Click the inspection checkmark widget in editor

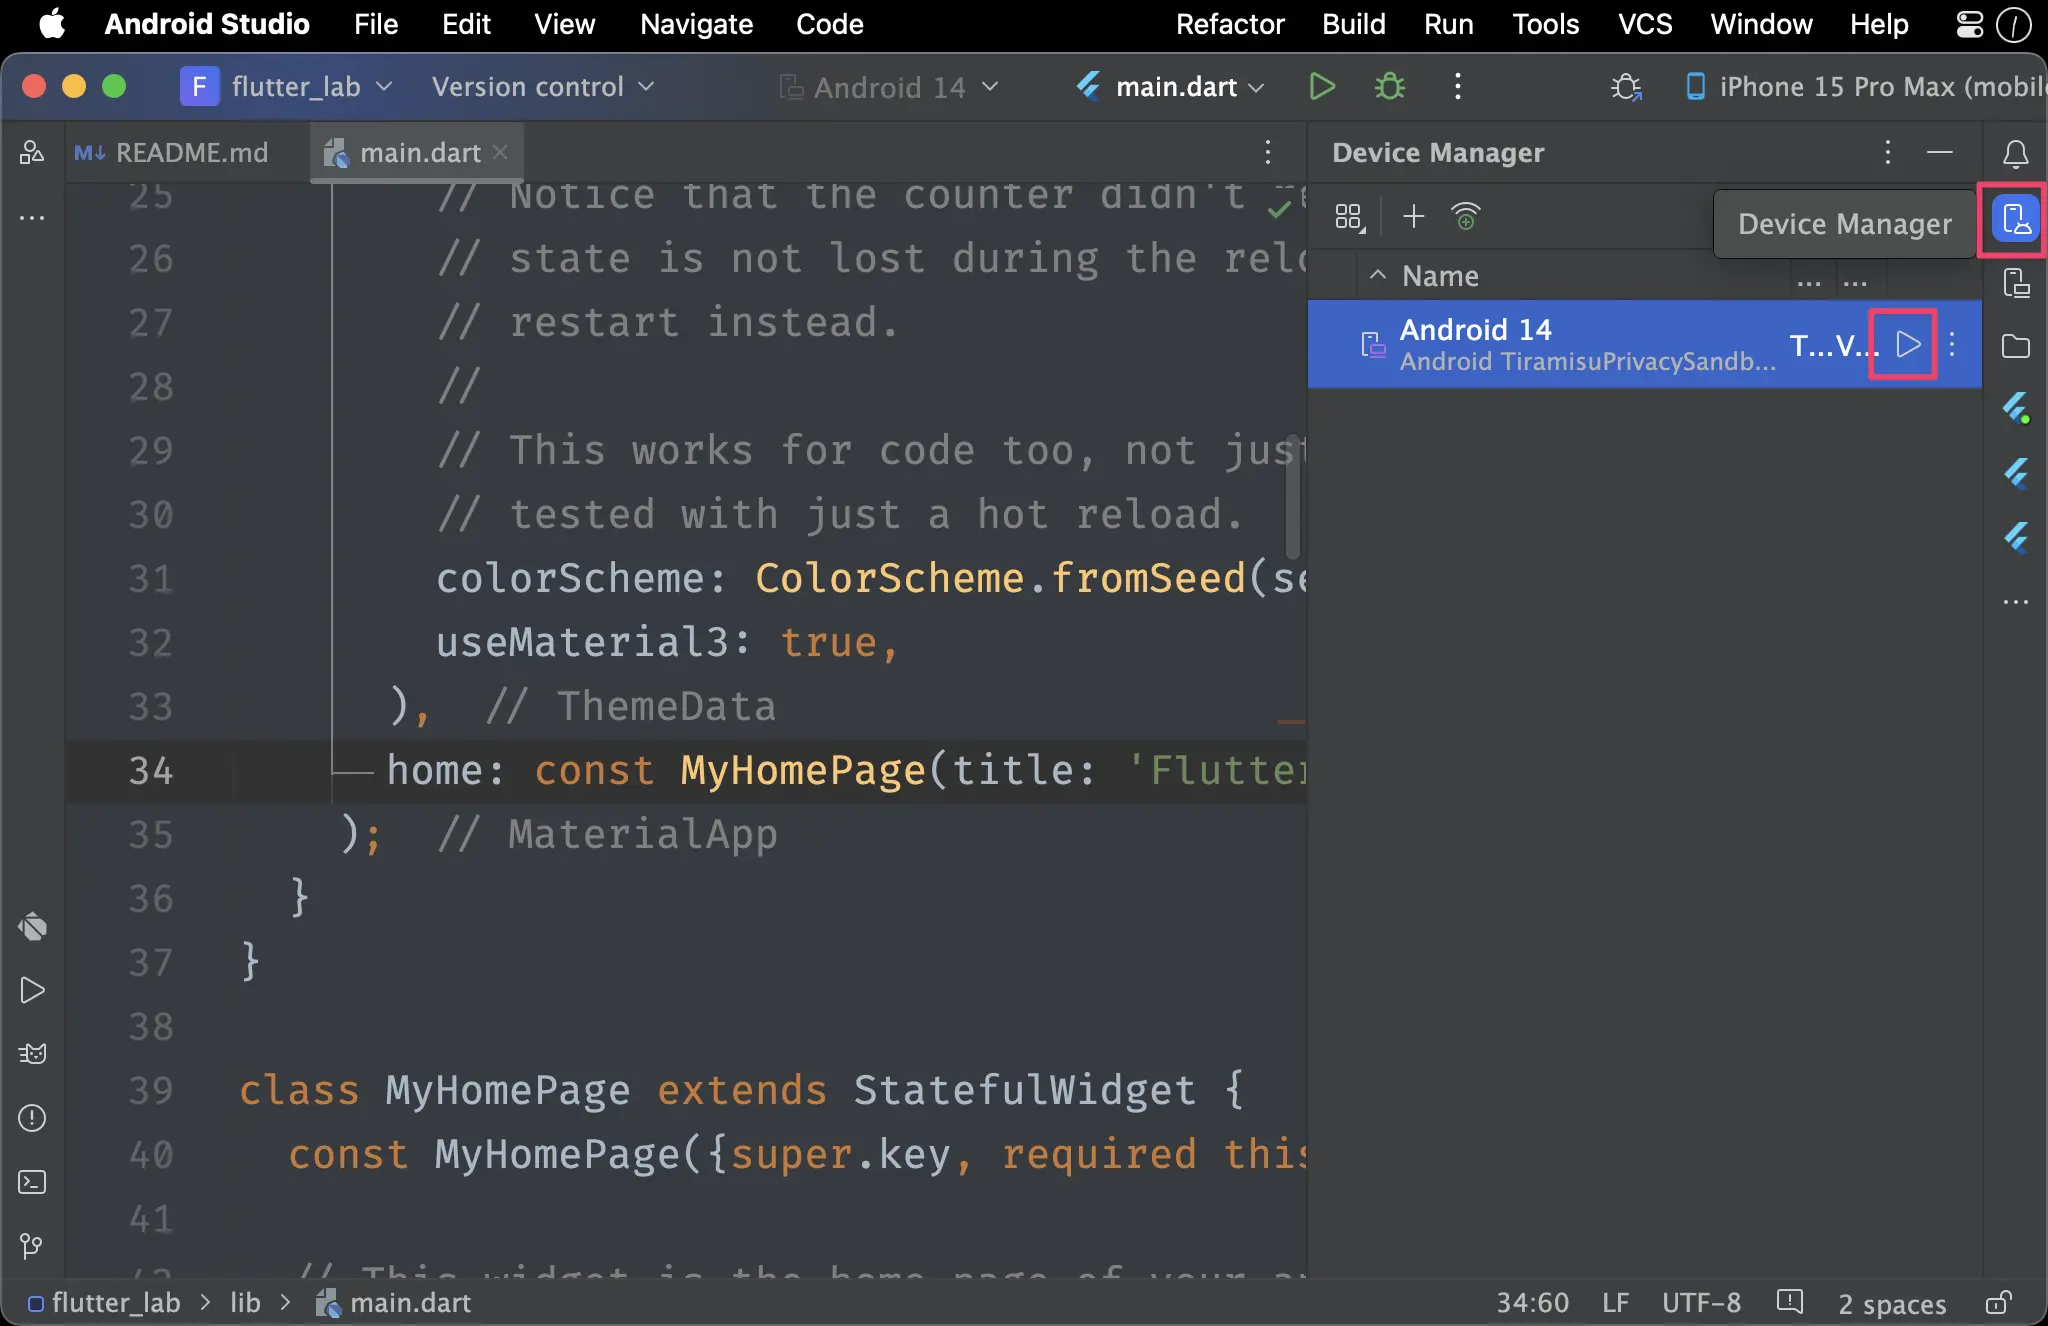[x=1279, y=209]
